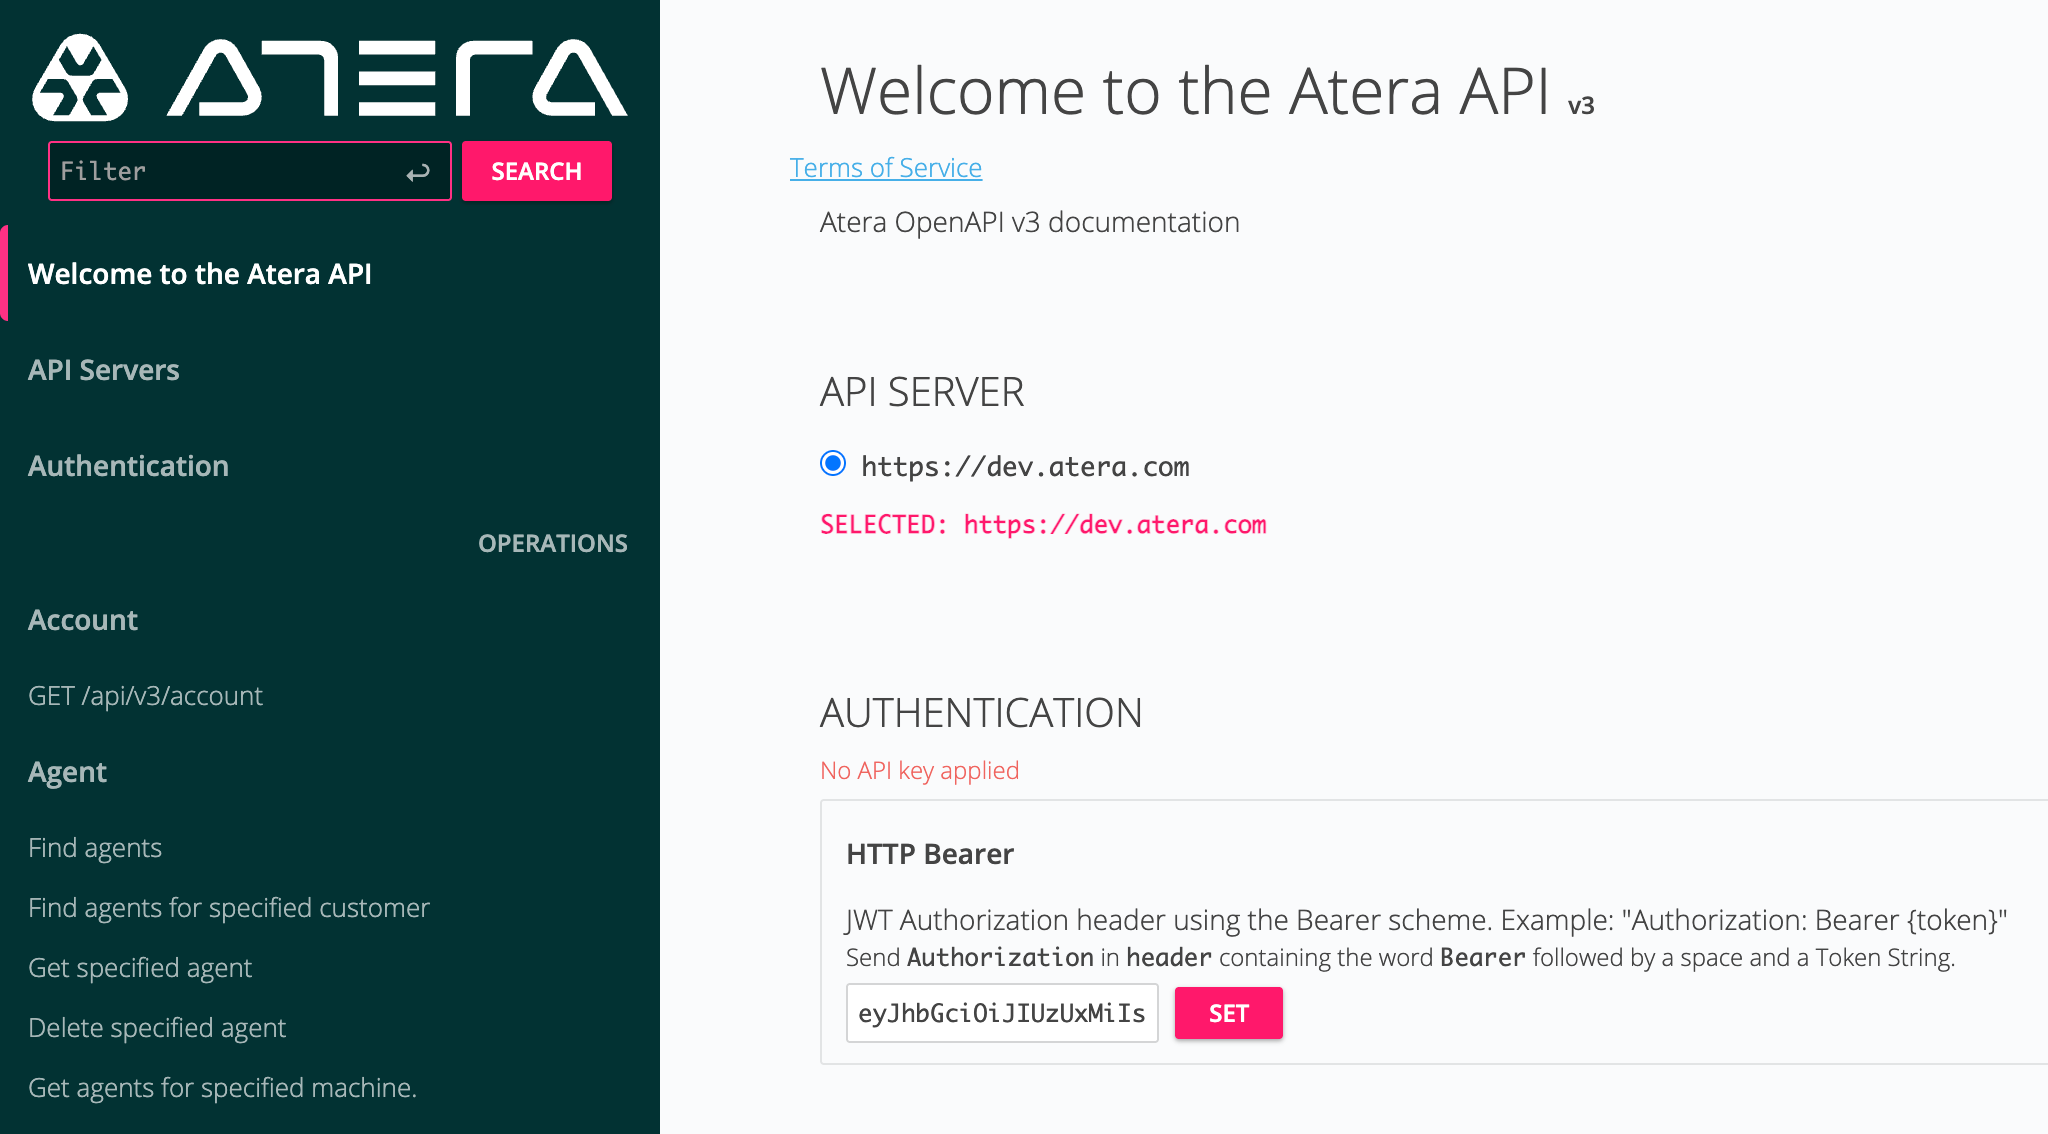2048x1134 pixels.
Task: Open the Terms of Service link
Action: [x=886, y=167]
